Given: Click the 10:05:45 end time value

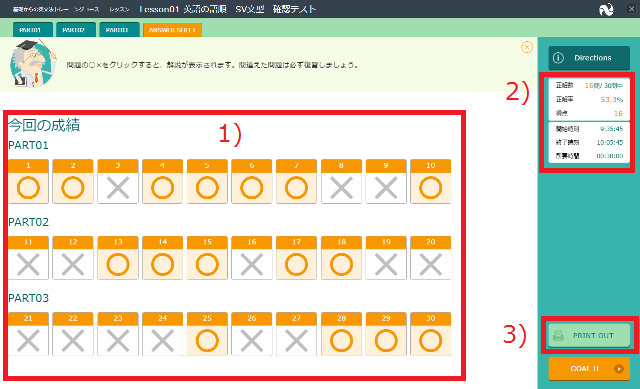Looking at the screenshot, I should [x=610, y=142].
